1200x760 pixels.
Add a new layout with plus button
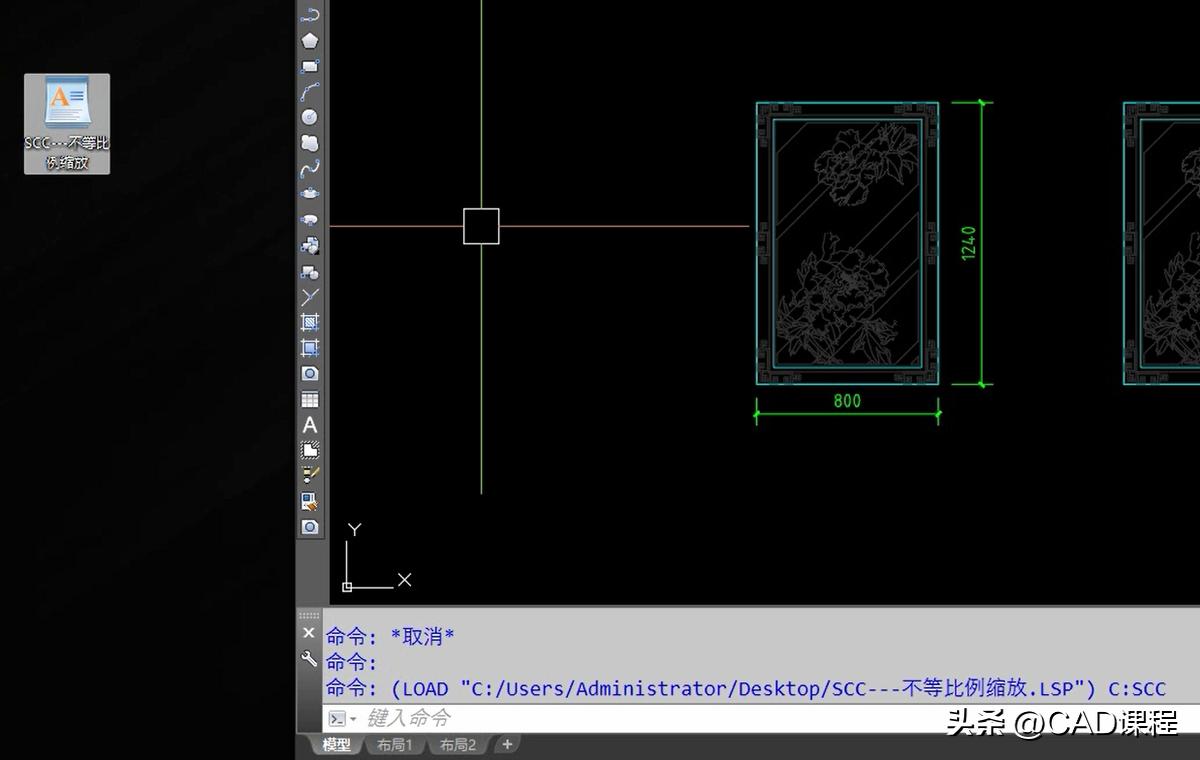pyautogui.click(x=507, y=744)
